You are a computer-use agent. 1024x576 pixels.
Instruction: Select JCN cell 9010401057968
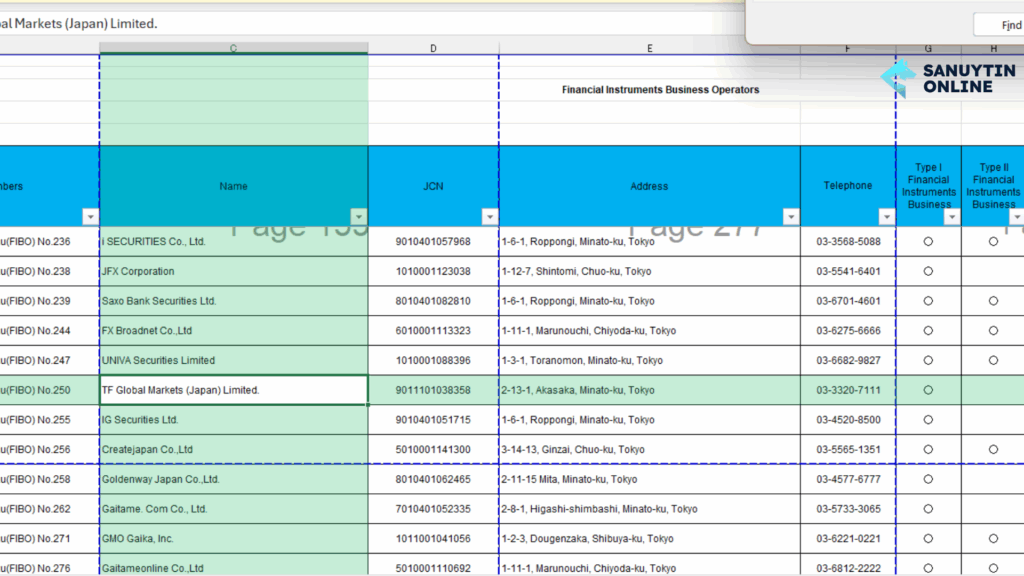coord(434,242)
